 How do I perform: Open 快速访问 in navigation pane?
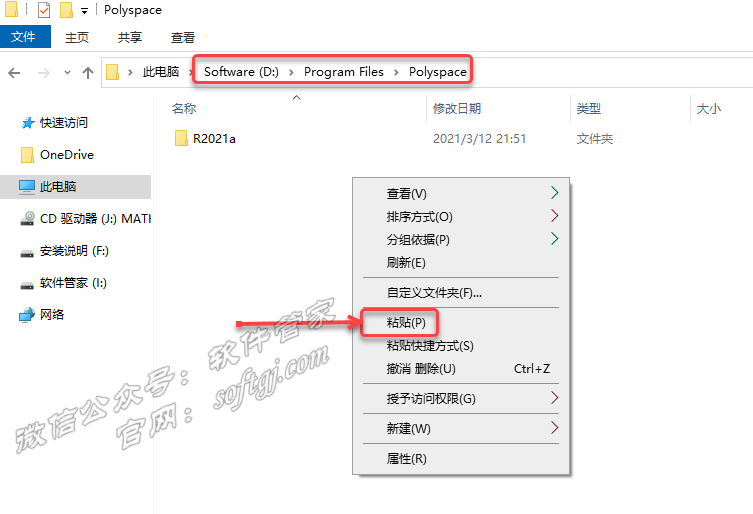(x=64, y=123)
